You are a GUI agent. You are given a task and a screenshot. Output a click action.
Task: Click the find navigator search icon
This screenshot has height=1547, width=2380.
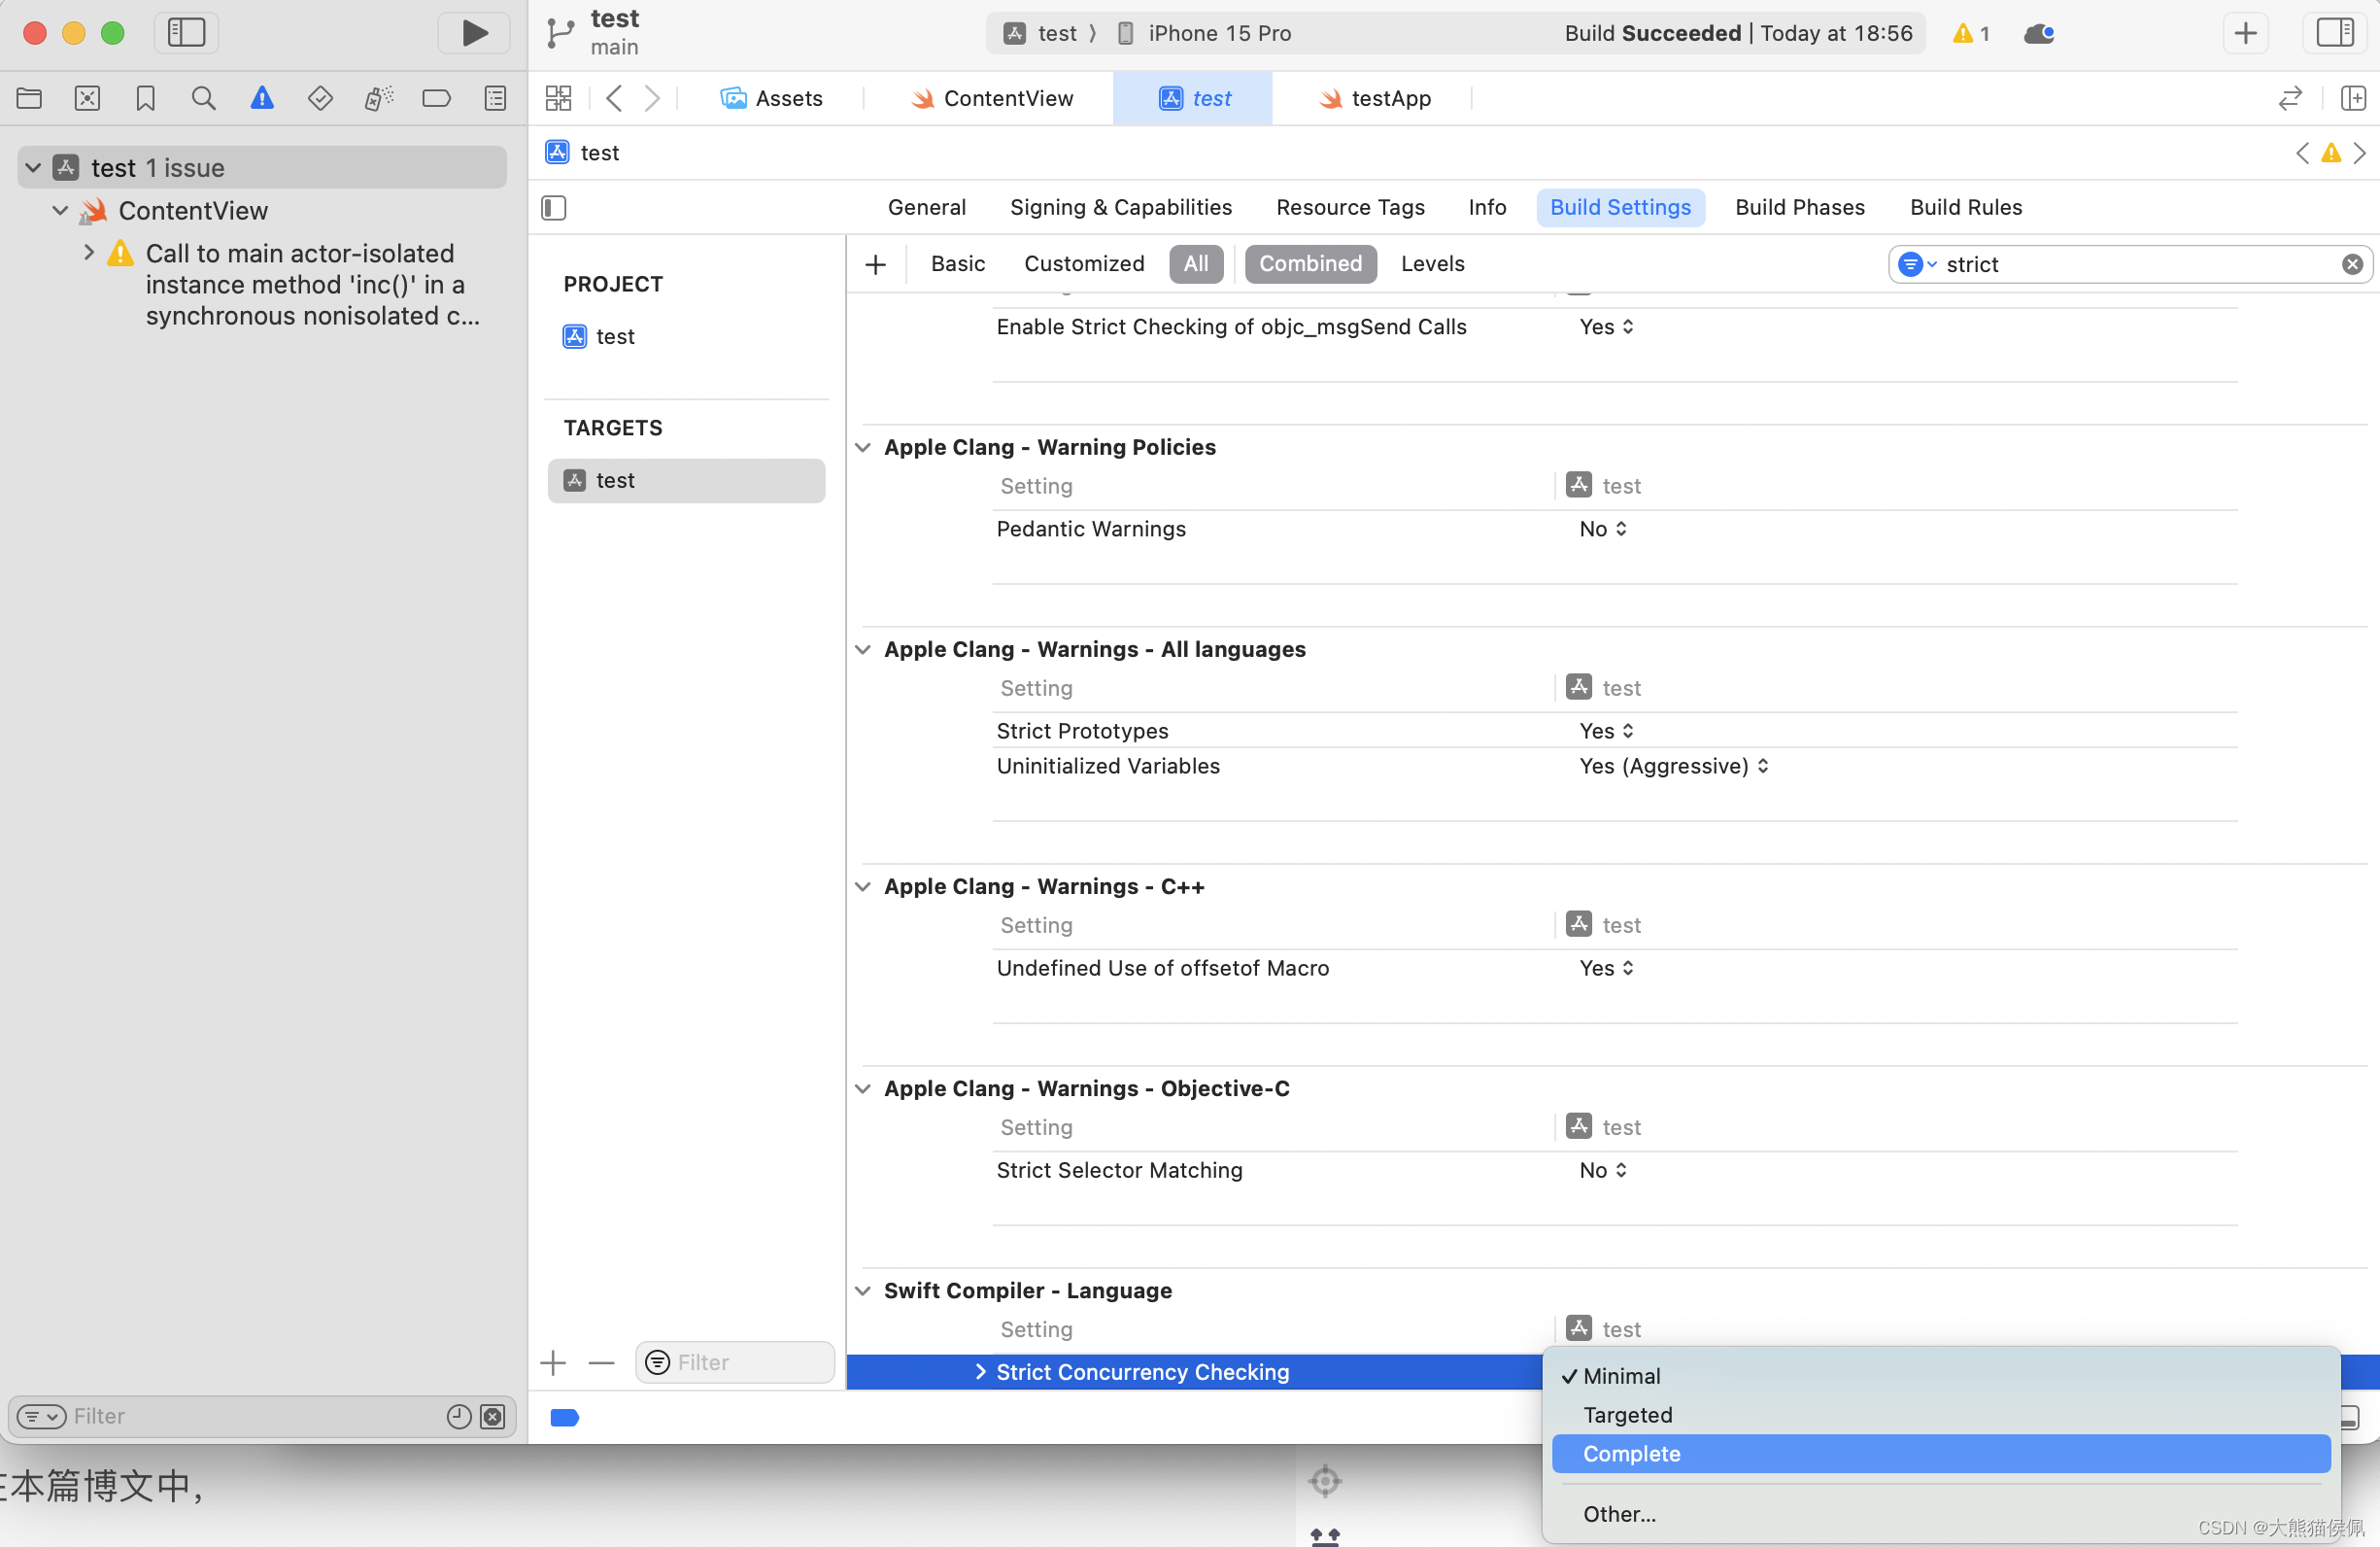coord(203,99)
